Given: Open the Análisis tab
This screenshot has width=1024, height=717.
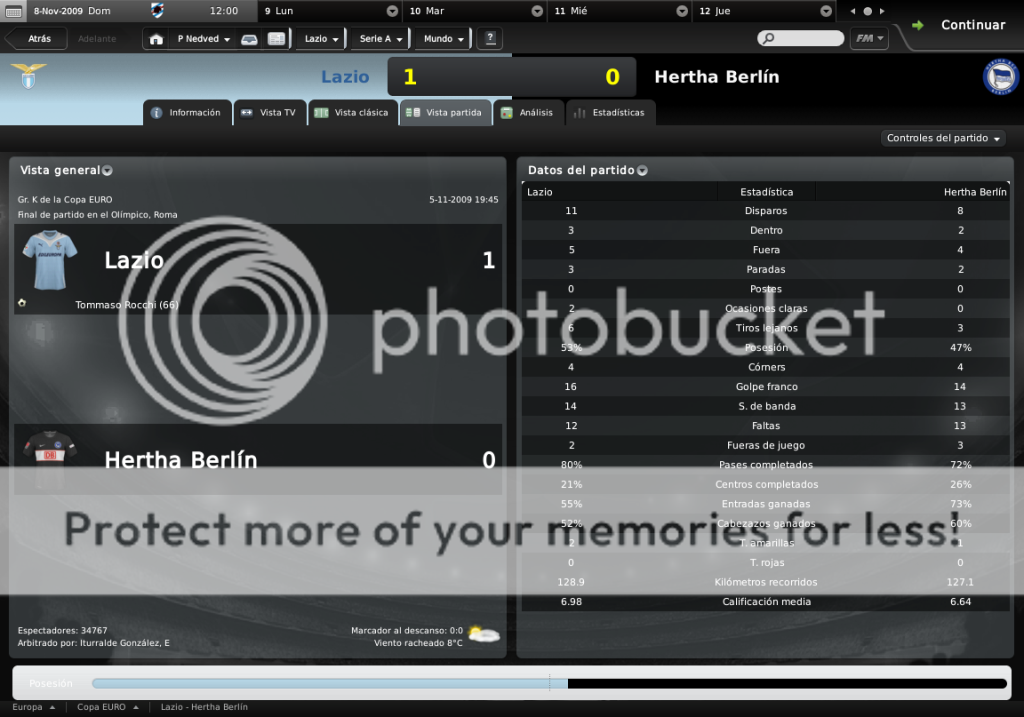Looking at the screenshot, I should 528,112.
